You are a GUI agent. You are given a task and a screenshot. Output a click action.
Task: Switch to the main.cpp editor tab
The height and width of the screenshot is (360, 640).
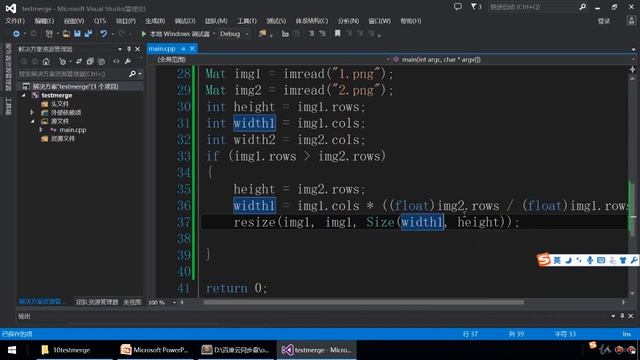[x=162, y=49]
